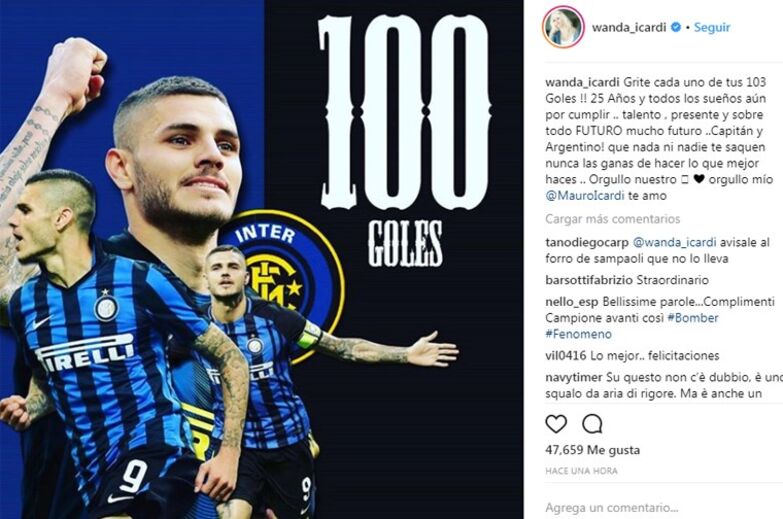Load more comments via Cargar más comentarios

click(612, 219)
